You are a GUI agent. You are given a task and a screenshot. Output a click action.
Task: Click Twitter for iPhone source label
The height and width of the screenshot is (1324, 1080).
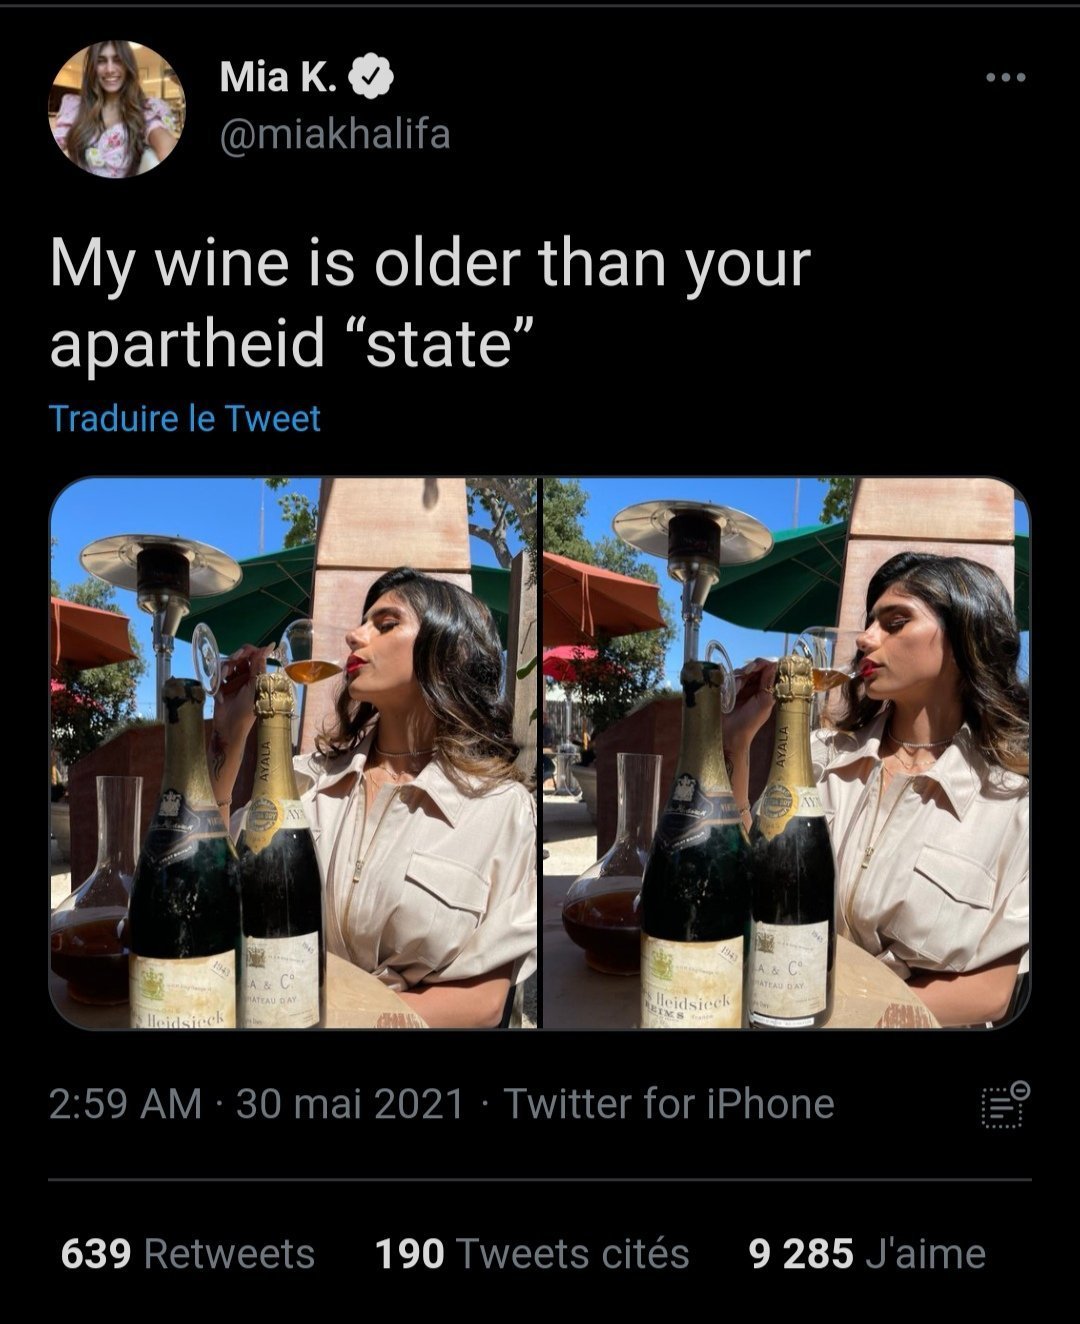click(x=668, y=1104)
